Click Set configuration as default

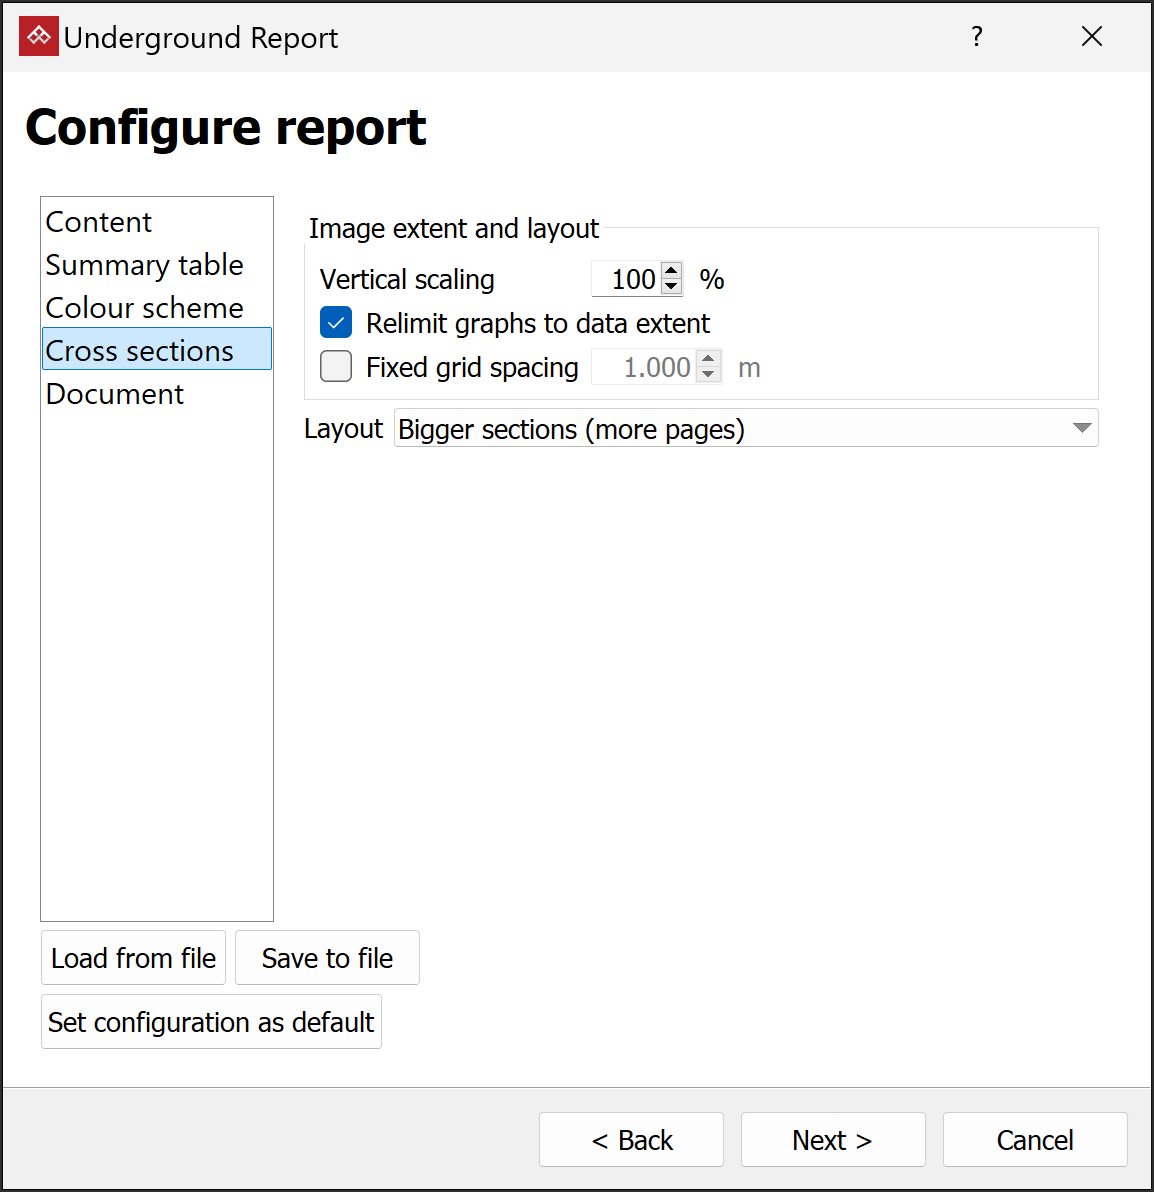211,1022
